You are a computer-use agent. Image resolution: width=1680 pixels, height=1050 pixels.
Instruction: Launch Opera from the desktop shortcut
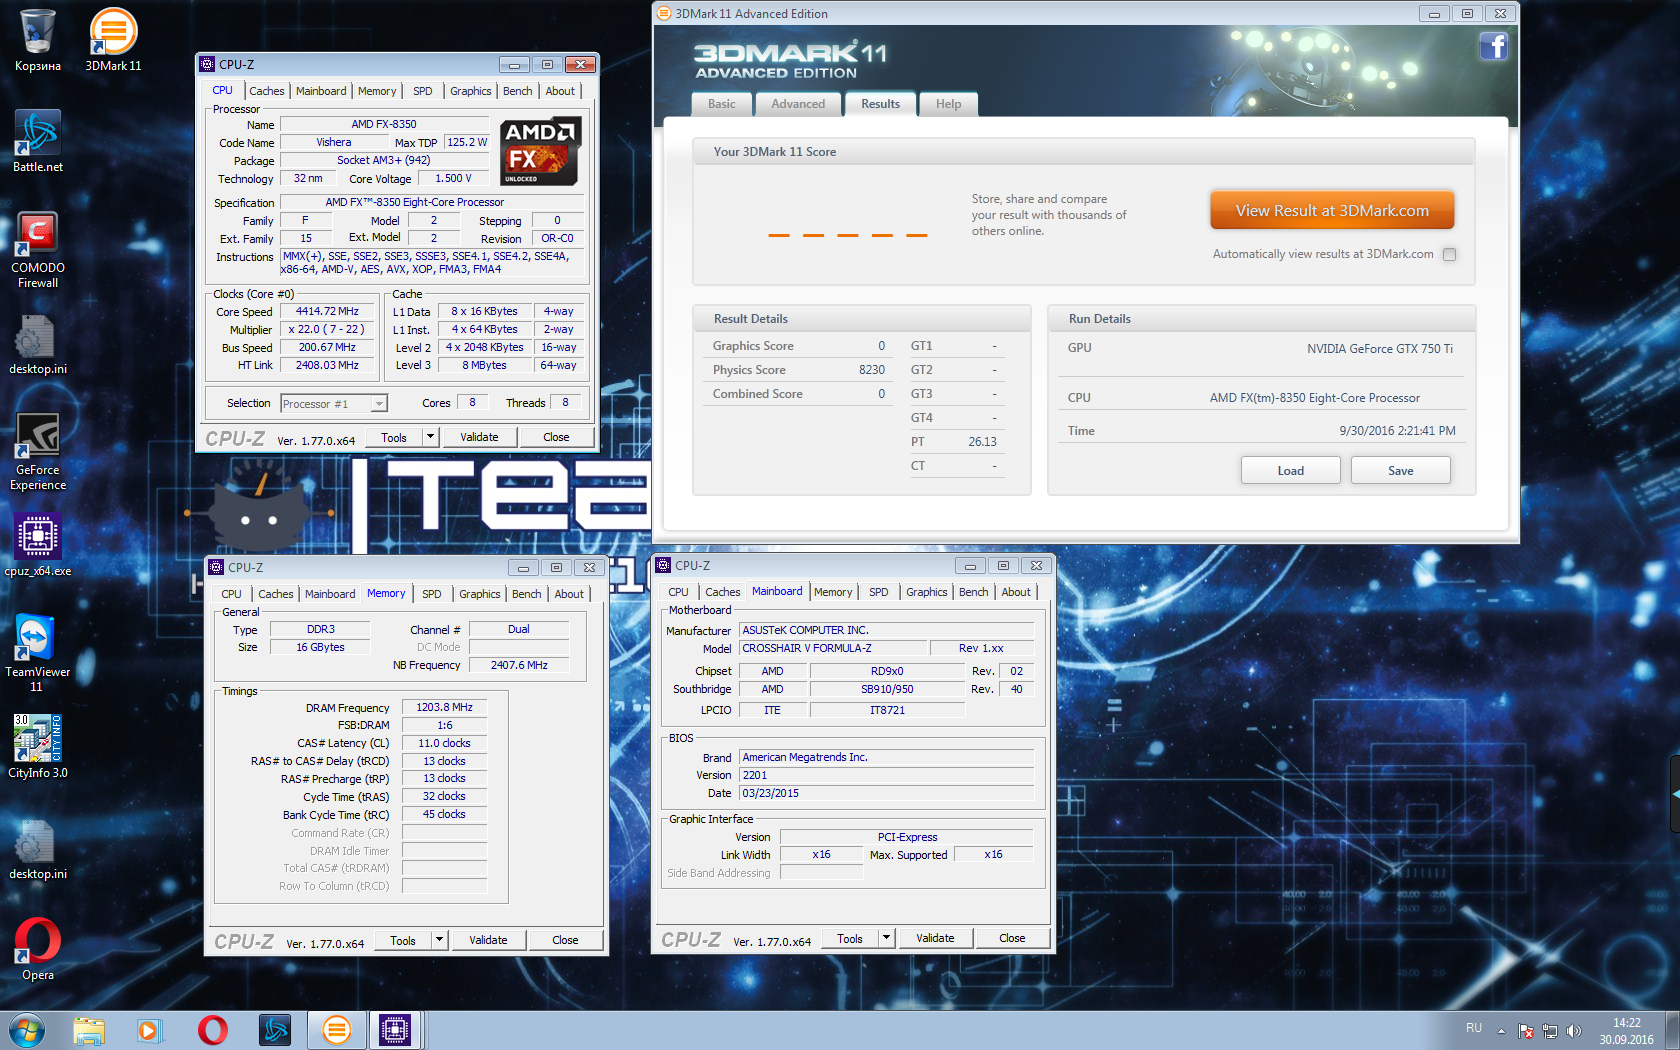point(38,949)
